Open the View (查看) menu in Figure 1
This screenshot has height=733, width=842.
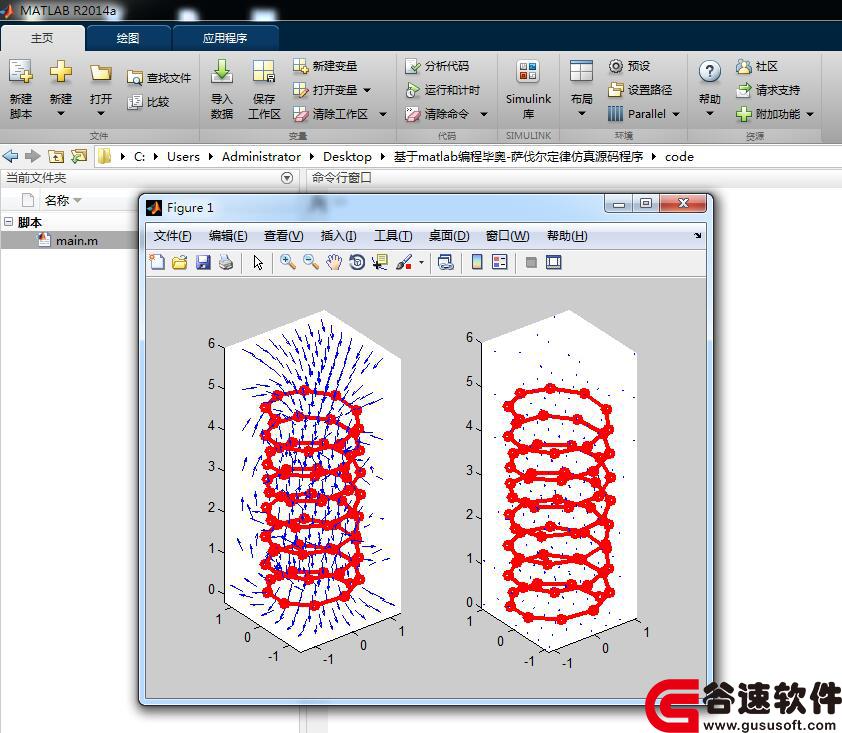(284, 236)
